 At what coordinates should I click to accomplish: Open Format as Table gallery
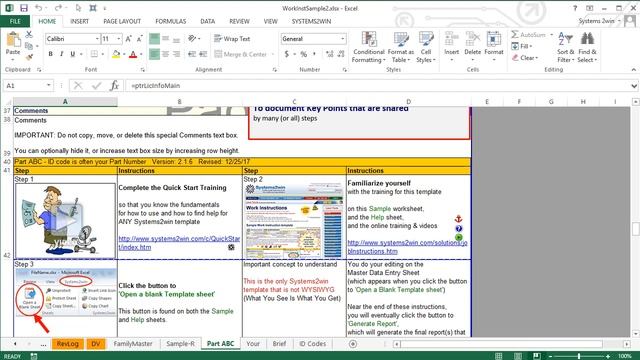(400, 47)
